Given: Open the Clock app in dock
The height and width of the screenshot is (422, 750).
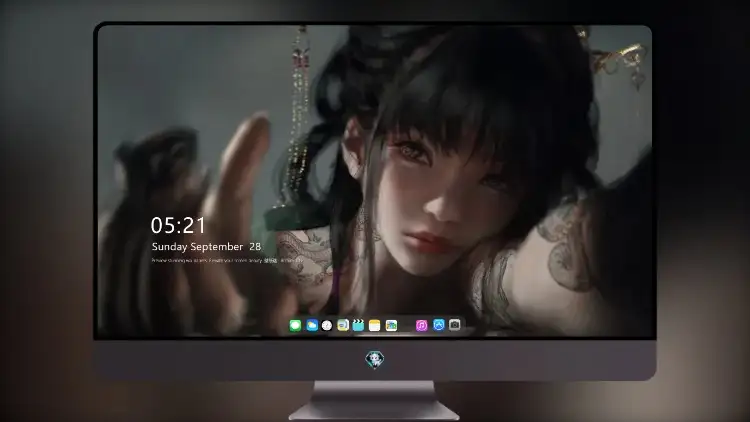Looking at the screenshot, I should point(327,326).
